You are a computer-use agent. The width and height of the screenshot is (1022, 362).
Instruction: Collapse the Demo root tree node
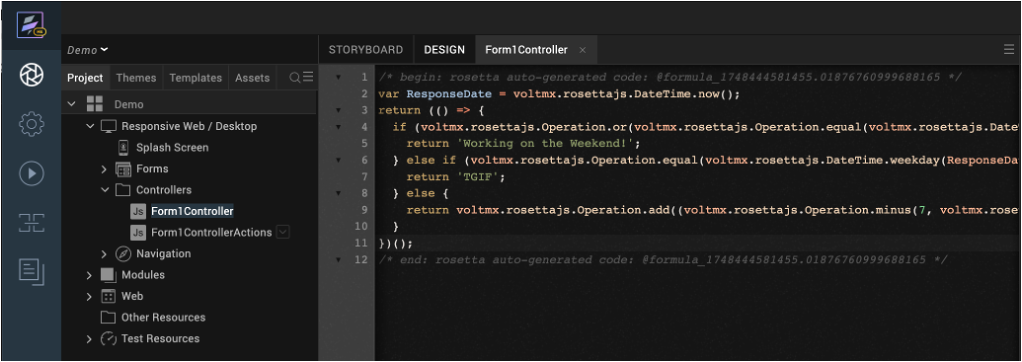point(72,104)
